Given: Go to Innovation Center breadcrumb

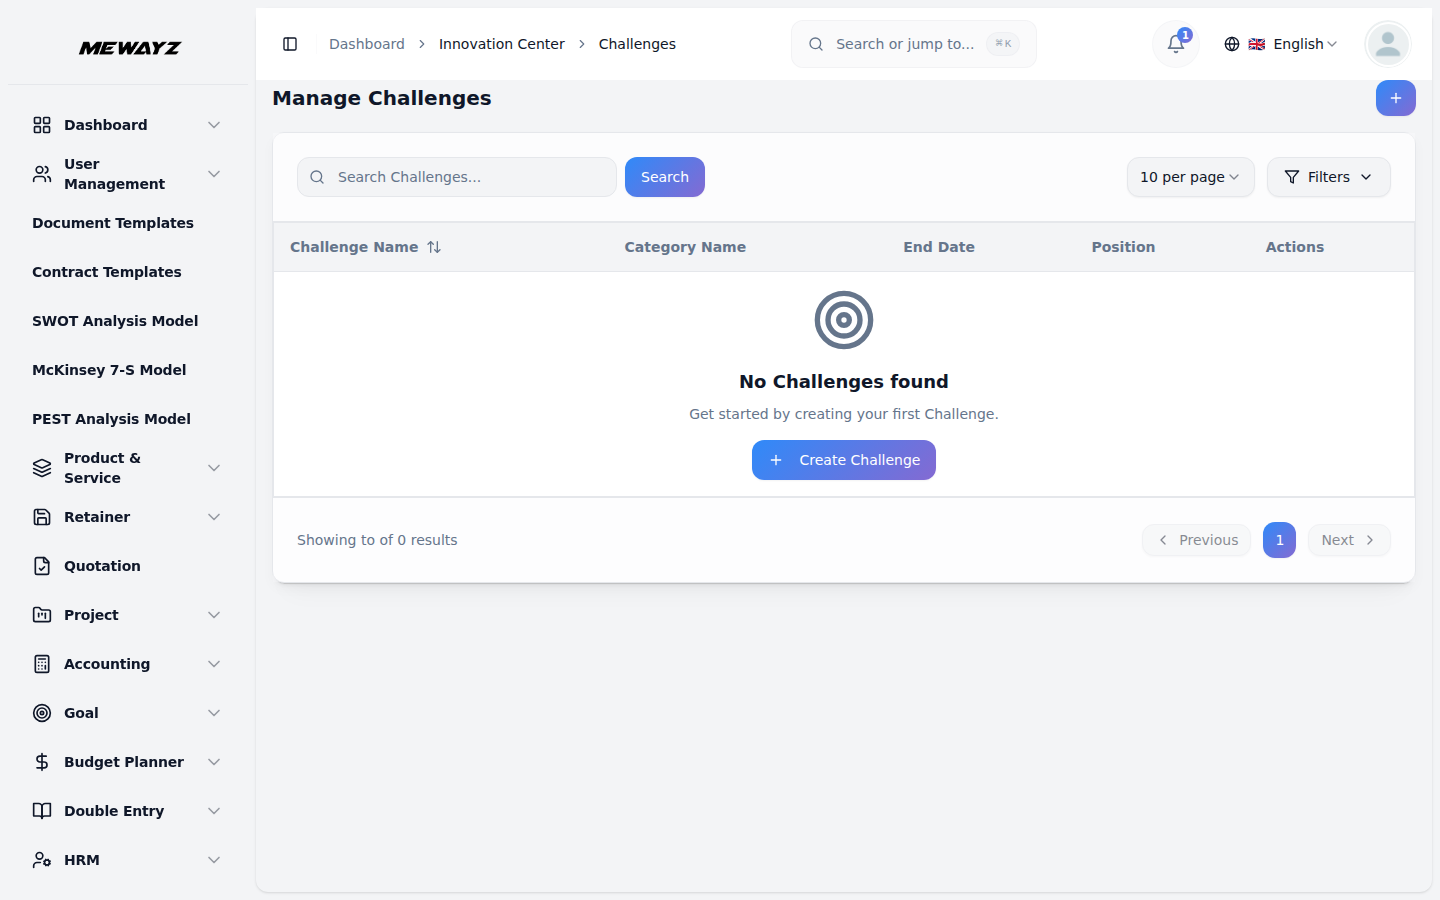Looking at the screenshot, I should click(502, 44).
